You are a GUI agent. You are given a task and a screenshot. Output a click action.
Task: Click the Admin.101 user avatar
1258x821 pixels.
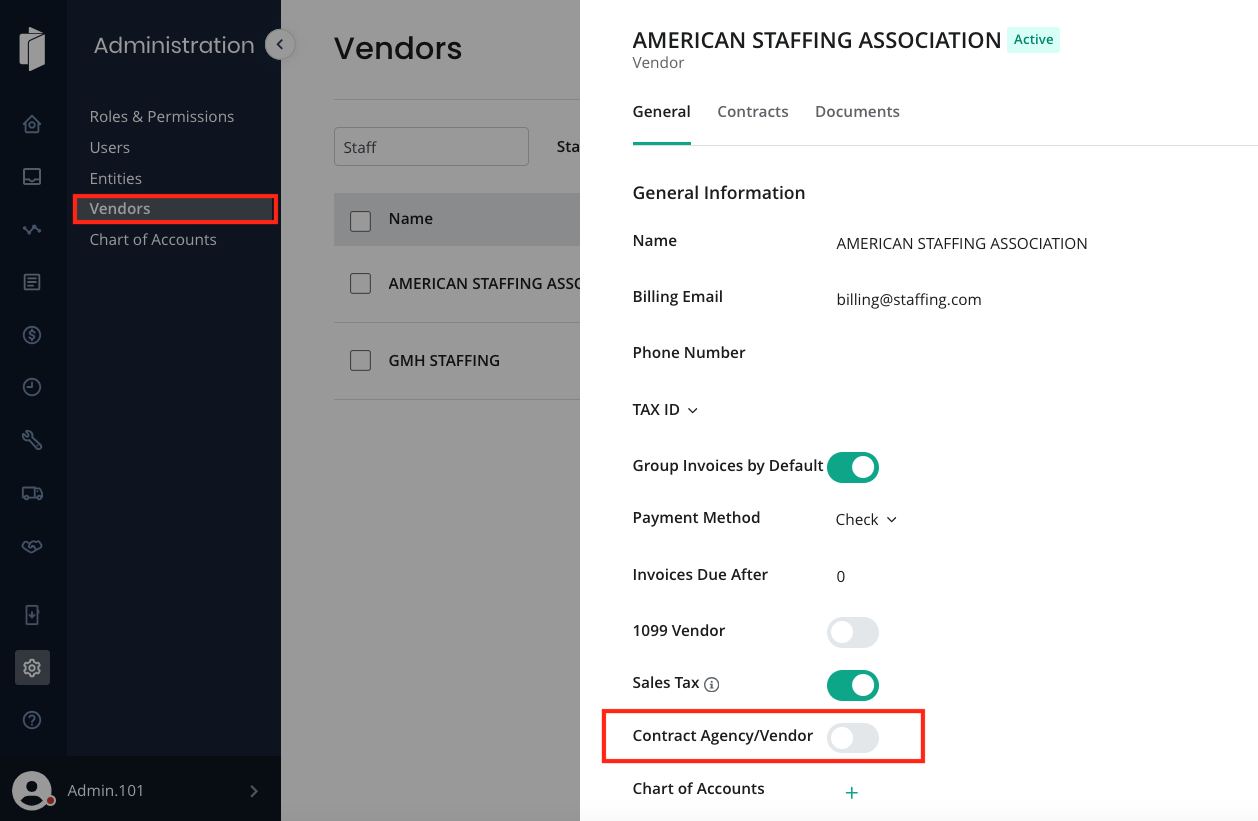click(32, 790)
